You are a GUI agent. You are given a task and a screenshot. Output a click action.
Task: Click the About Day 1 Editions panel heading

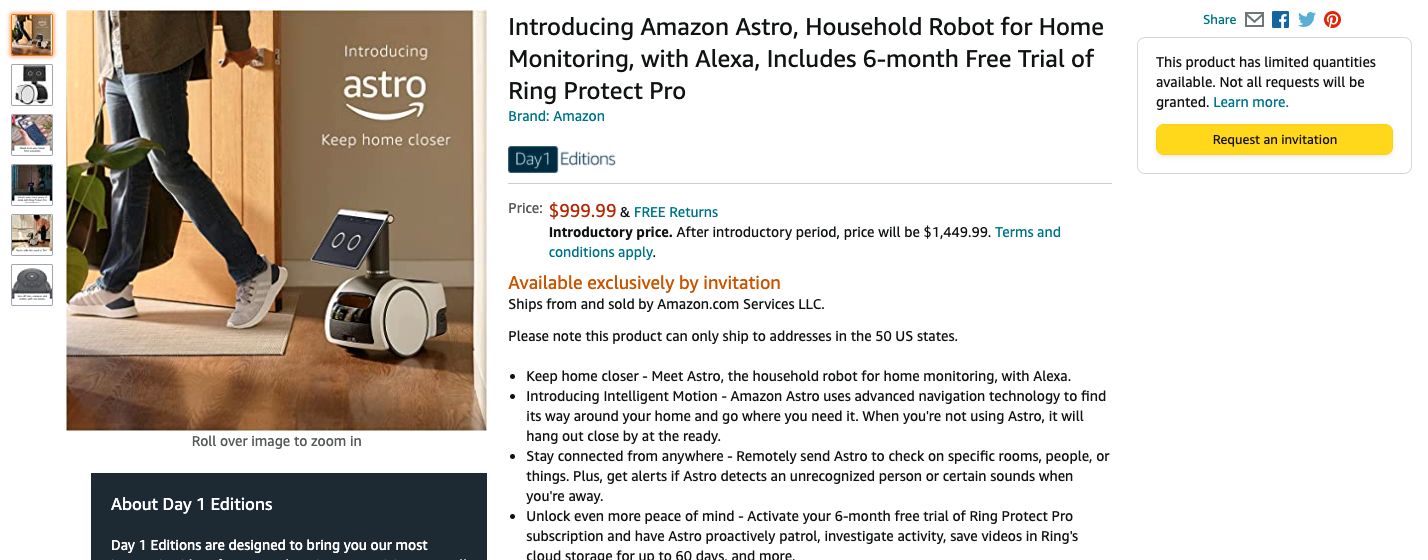pos(192,504)
